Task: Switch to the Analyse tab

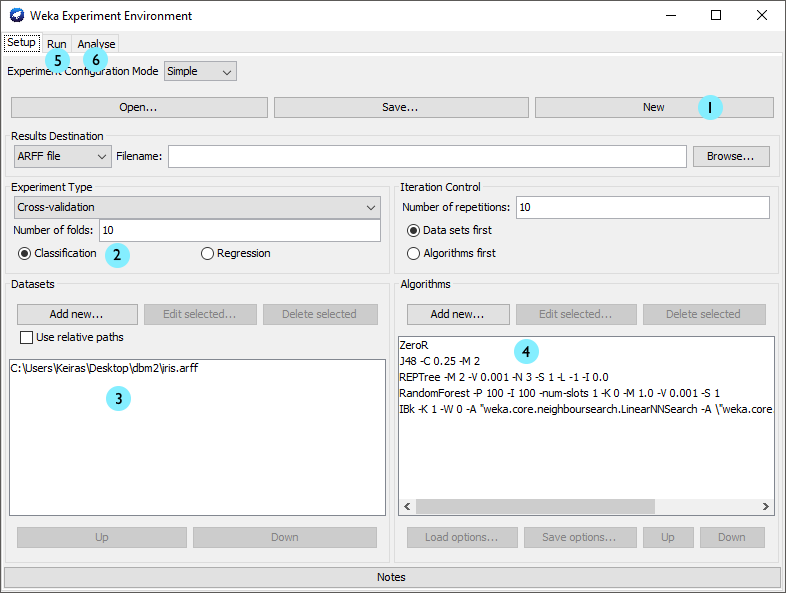Action: click(97, 44)
